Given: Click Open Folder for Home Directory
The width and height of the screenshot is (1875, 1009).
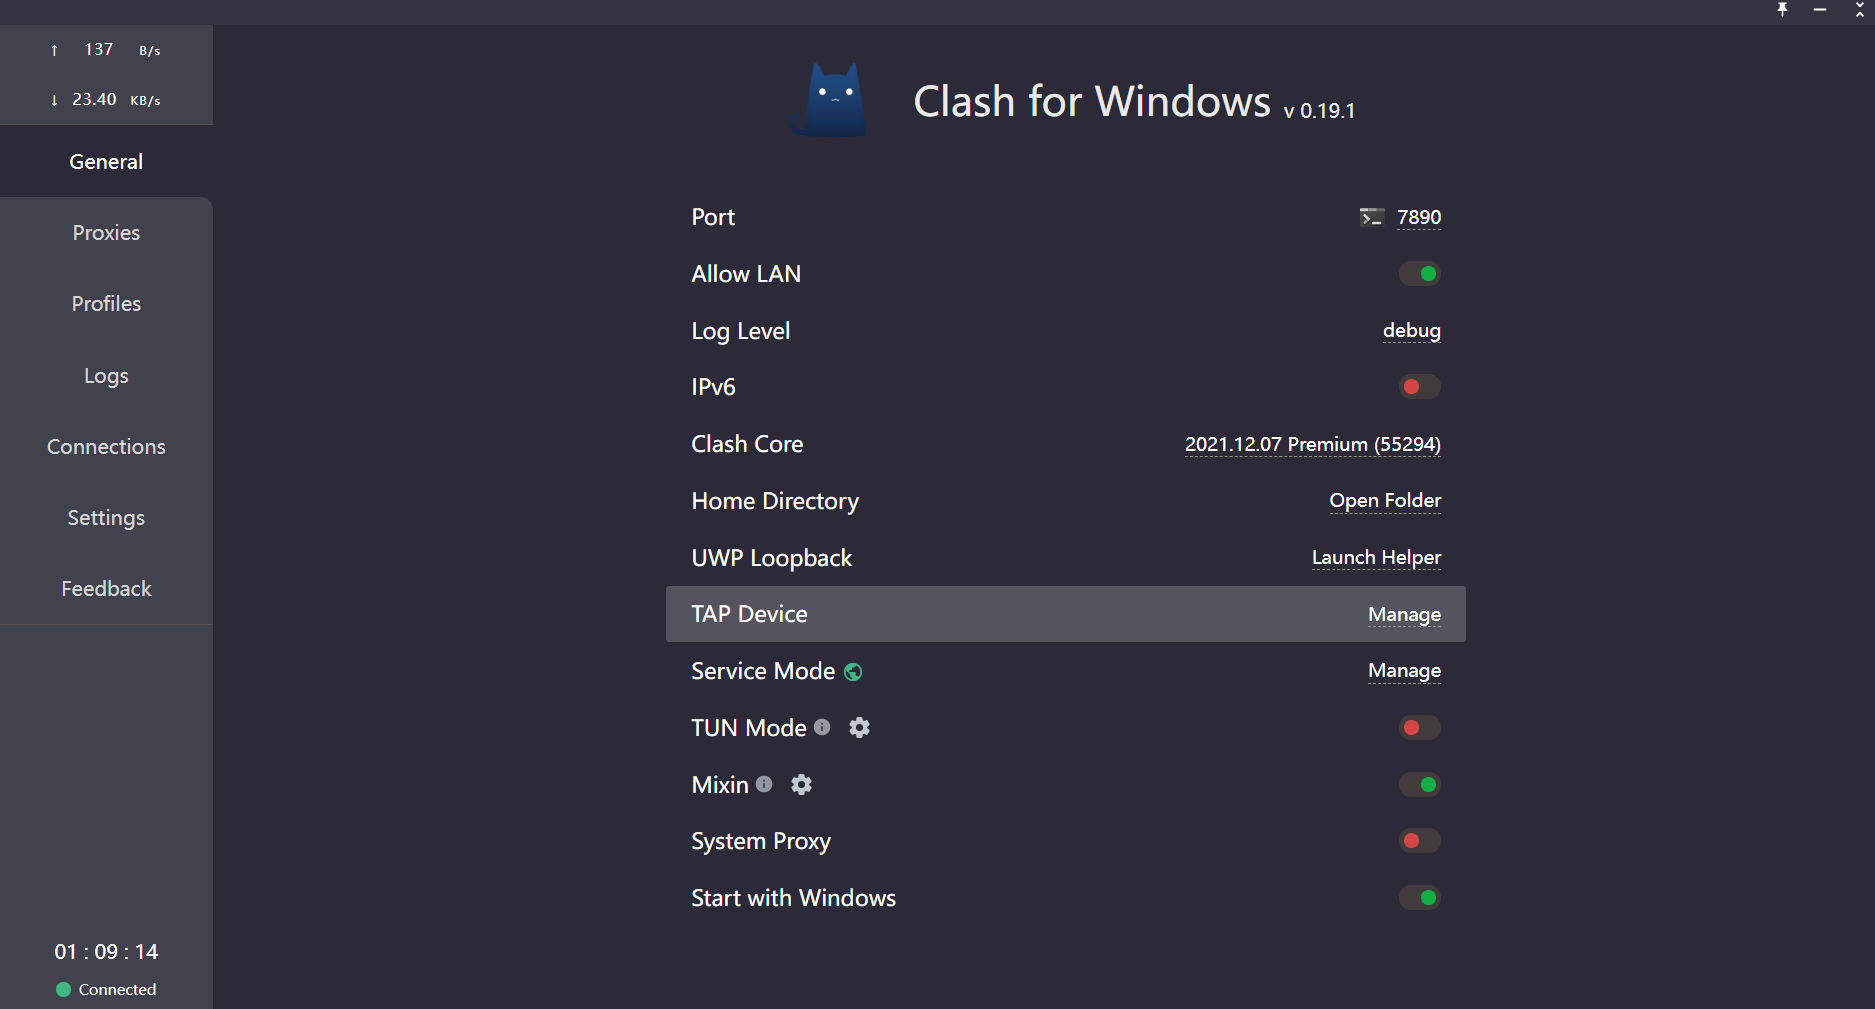Looking at the screenshot, I should click(x=1385, y=501).
